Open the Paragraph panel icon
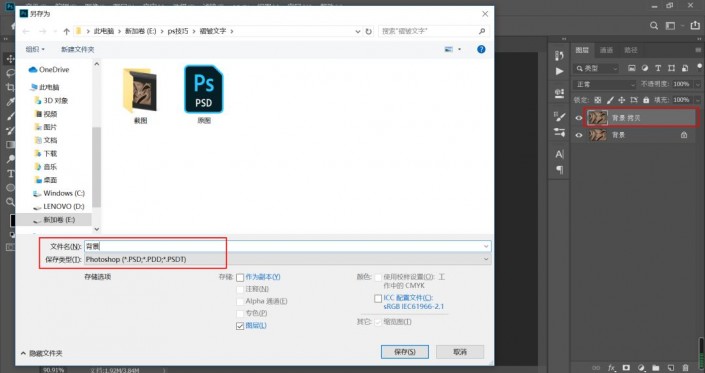The width and height of the screenshot is (705, 373). point(560,169)
